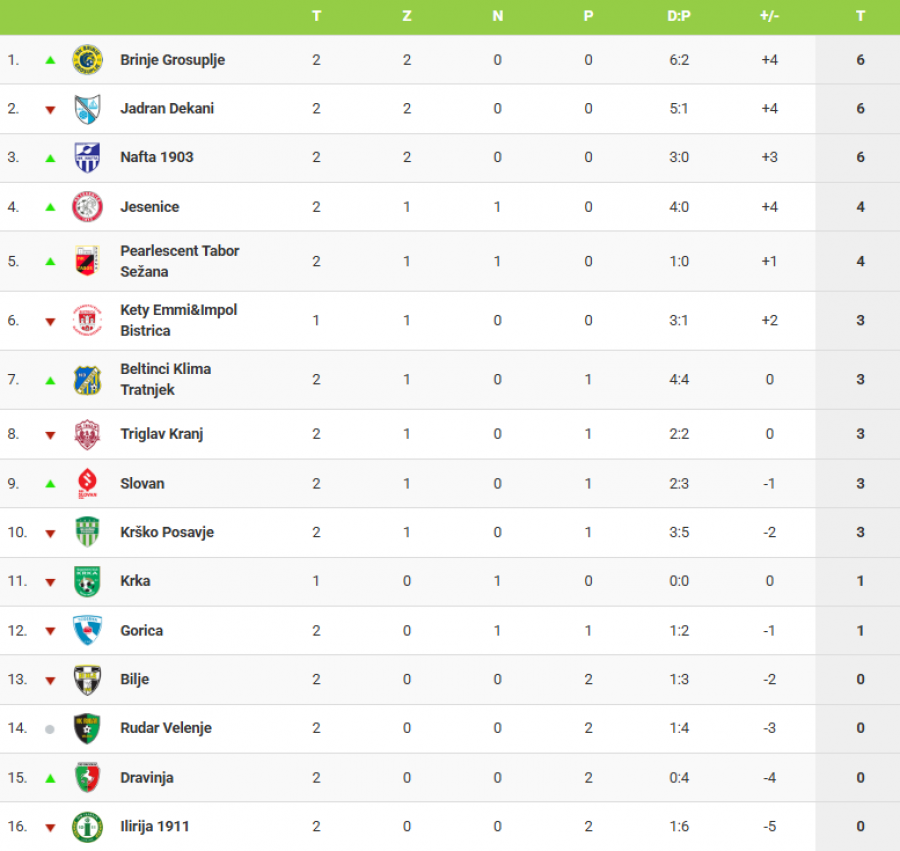This screenshot has width=900, height=851.
Task: Click the green up arrow beside Brinje Grosuplje
Action: point(50,60)
